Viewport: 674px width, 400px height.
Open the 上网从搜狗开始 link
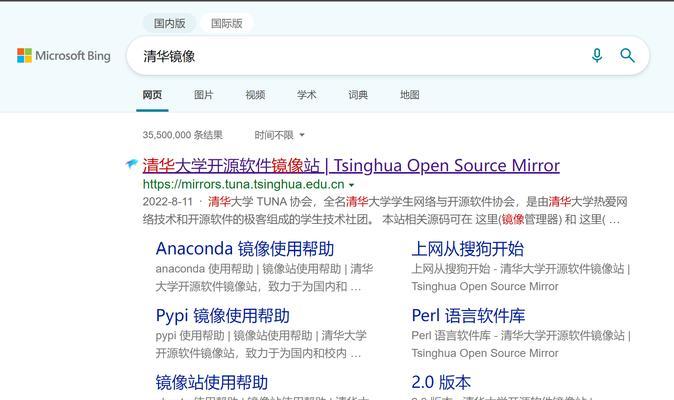pyautogui.click(x=468, y=249)
